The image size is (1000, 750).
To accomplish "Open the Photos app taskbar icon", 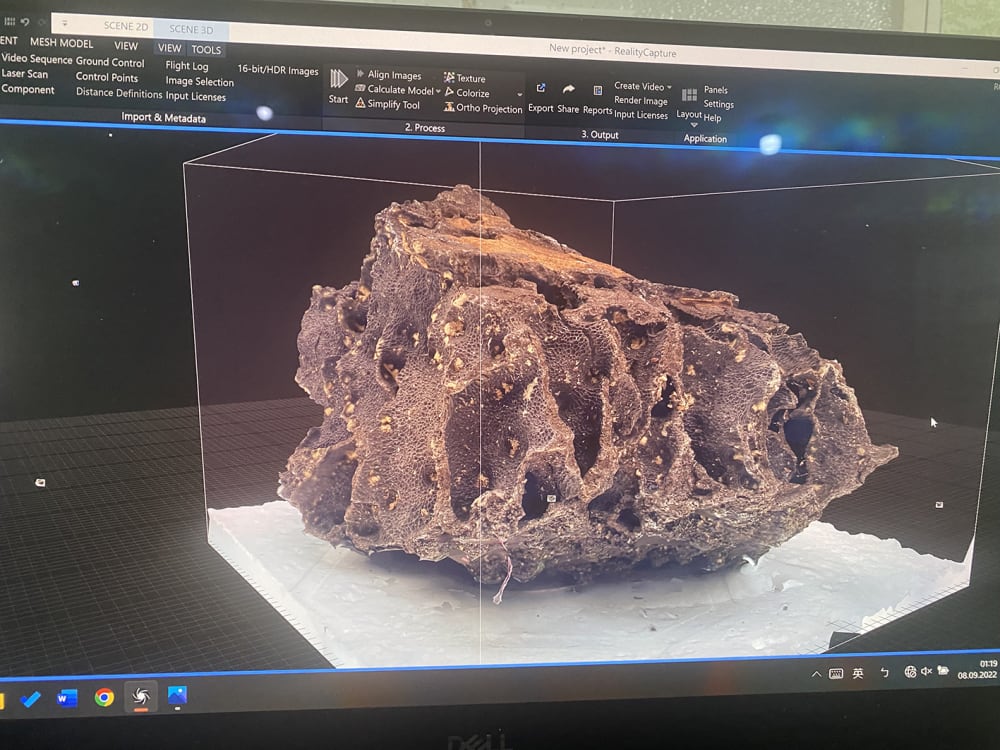I will 177,696.
